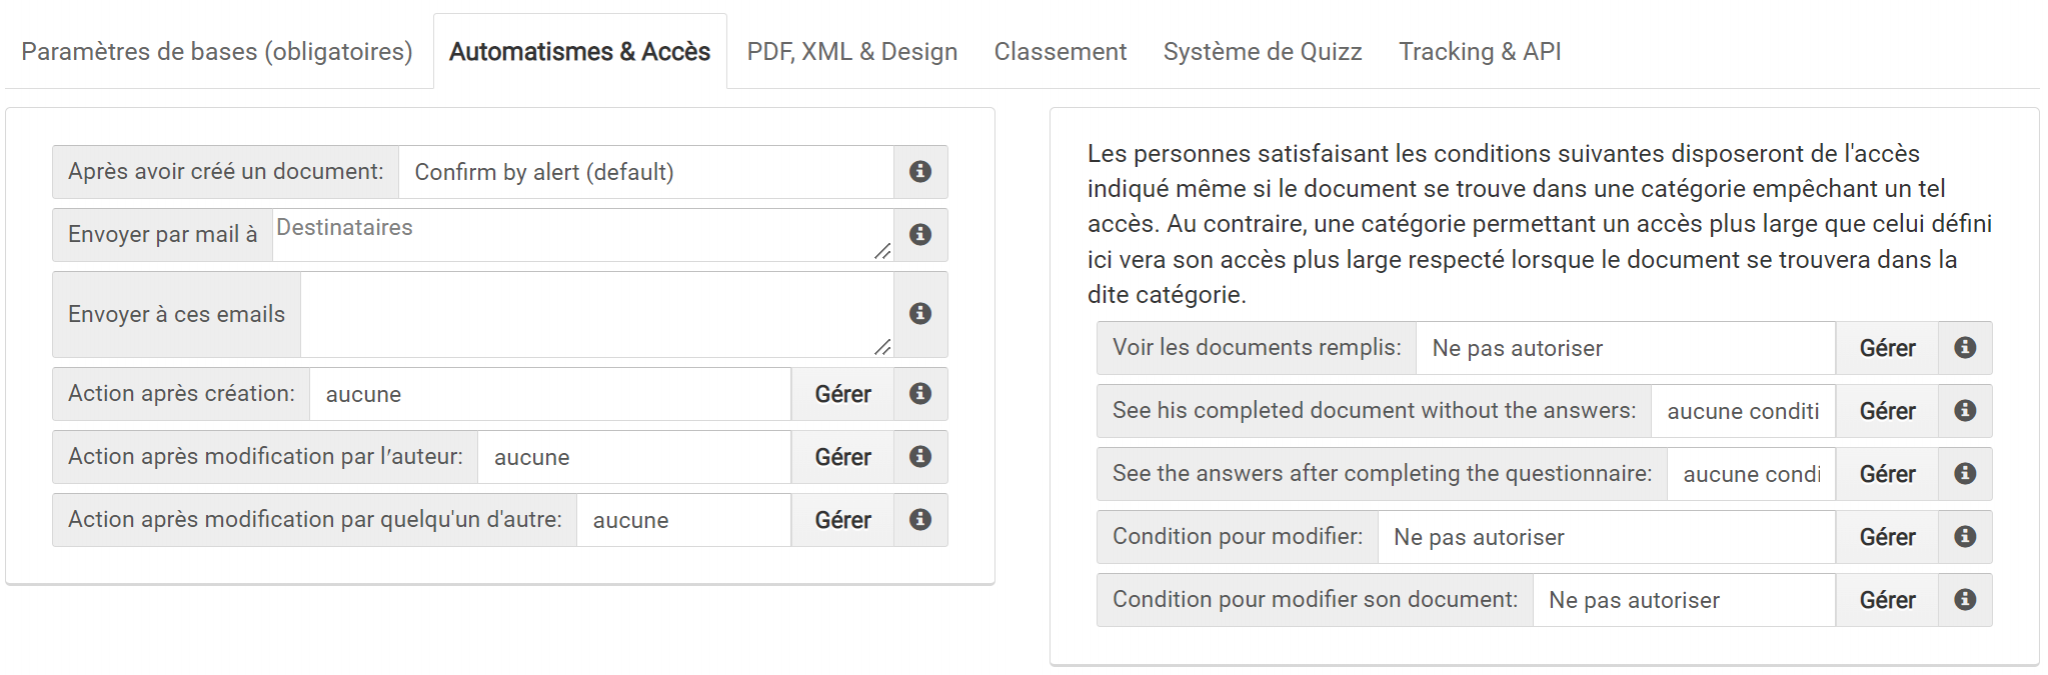The width and height of the screenshot is (2048, 675).
Task: Open info tooltip for 'Voir les documents remplis'
Action: click(x=1964, y=348)
